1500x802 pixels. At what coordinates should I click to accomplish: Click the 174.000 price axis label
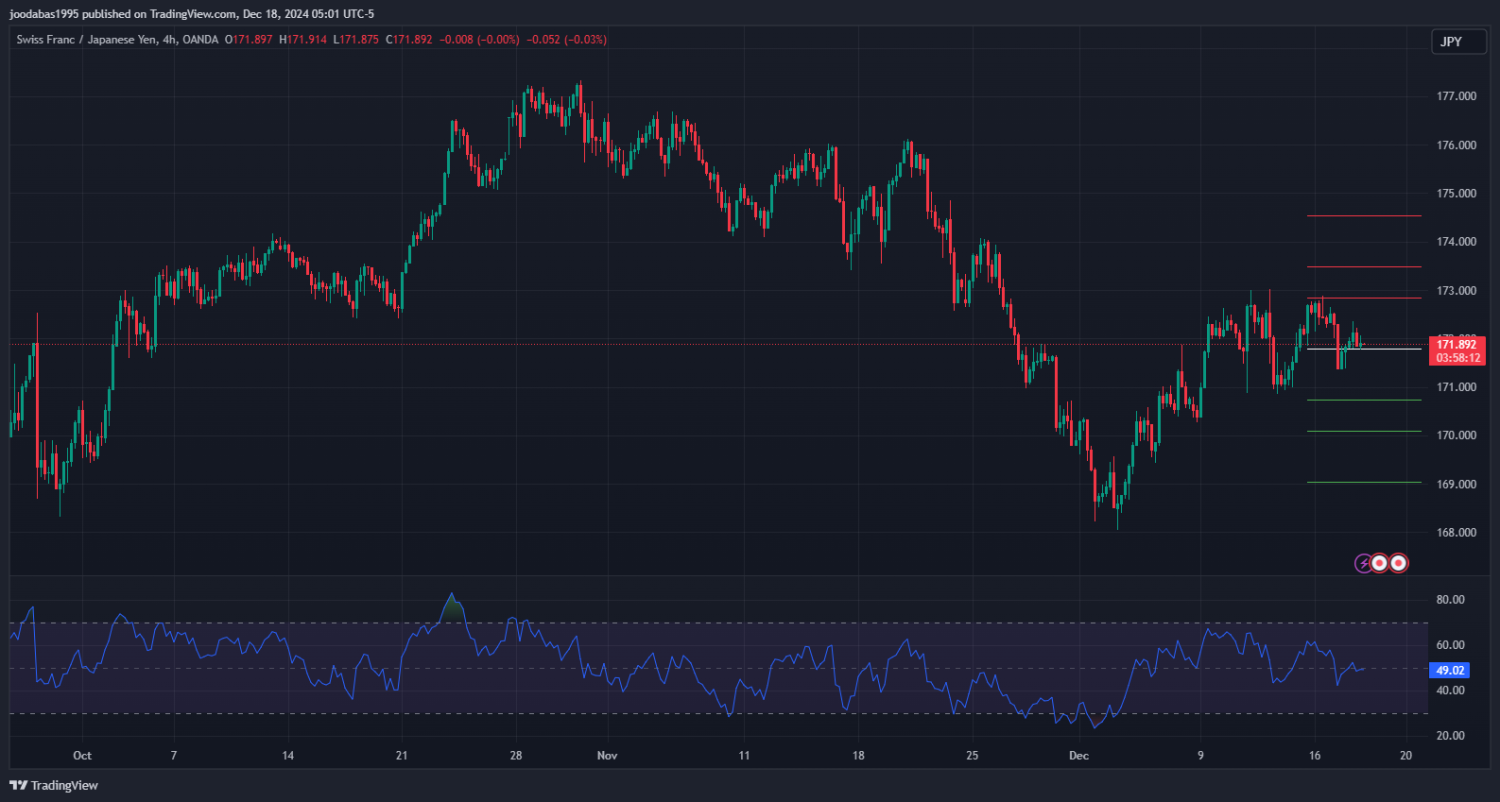click(x=1456, y=242)
